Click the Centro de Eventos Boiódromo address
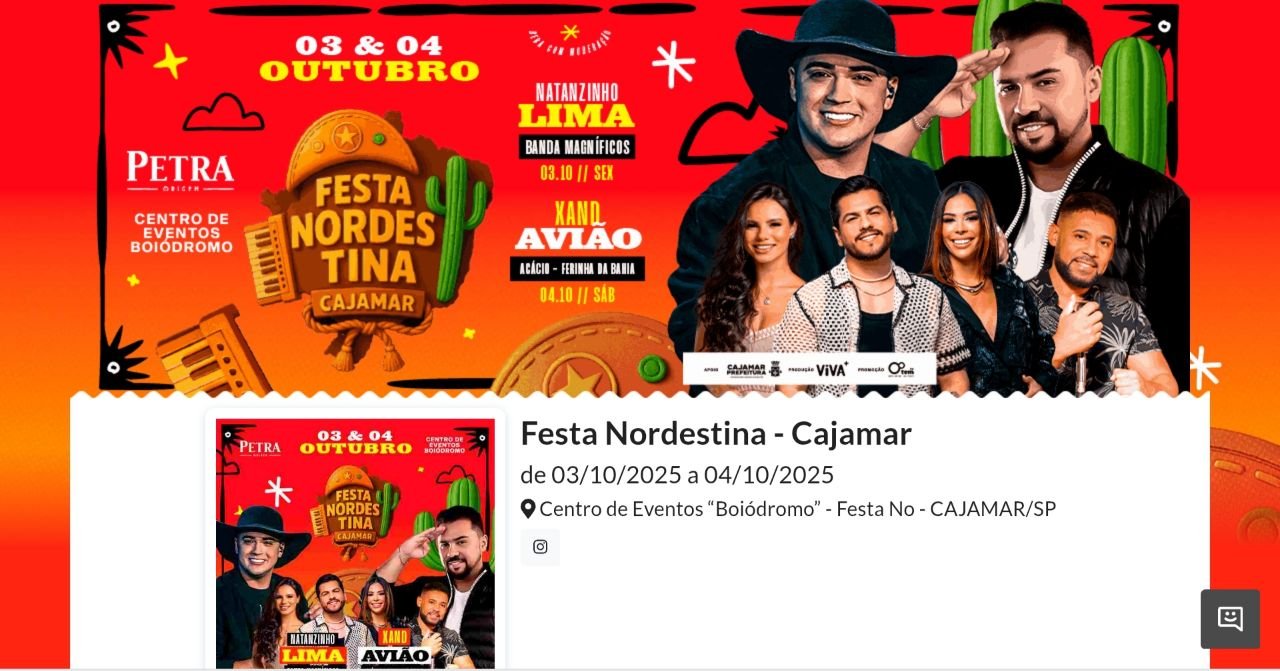The image size is (1280, 671). (x=797, y=509)
